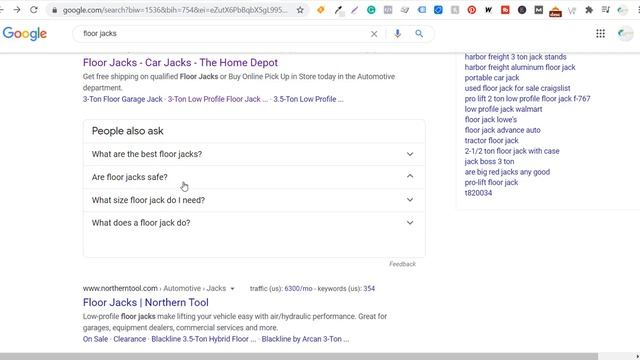Open the red square extension icon
The width and height of the screenshot is (640, 360).
tap(505, 10)
